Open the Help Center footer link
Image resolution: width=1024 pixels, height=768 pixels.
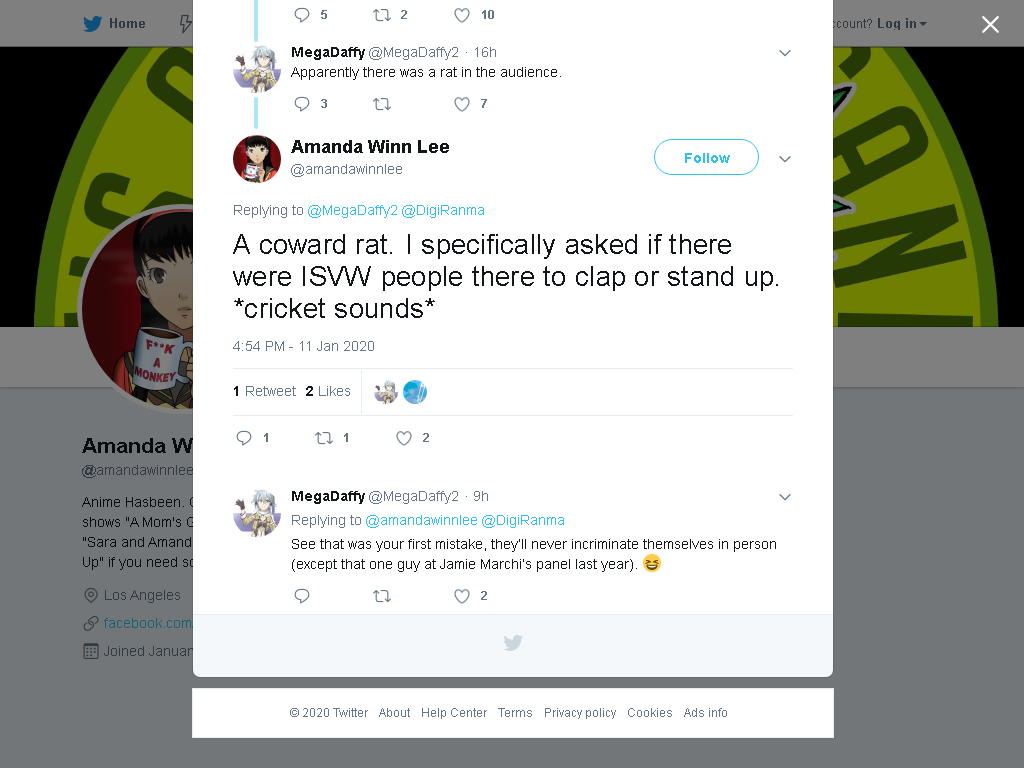click(454, 712)
